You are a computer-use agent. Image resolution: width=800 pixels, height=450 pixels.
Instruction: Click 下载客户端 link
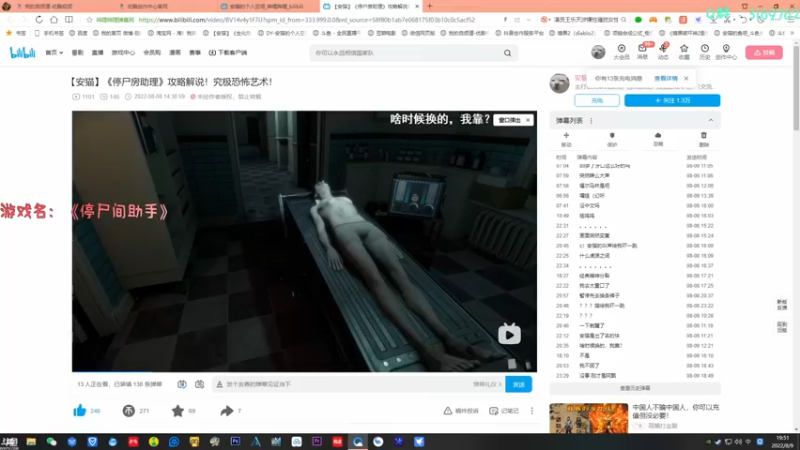tap(228, 53)
